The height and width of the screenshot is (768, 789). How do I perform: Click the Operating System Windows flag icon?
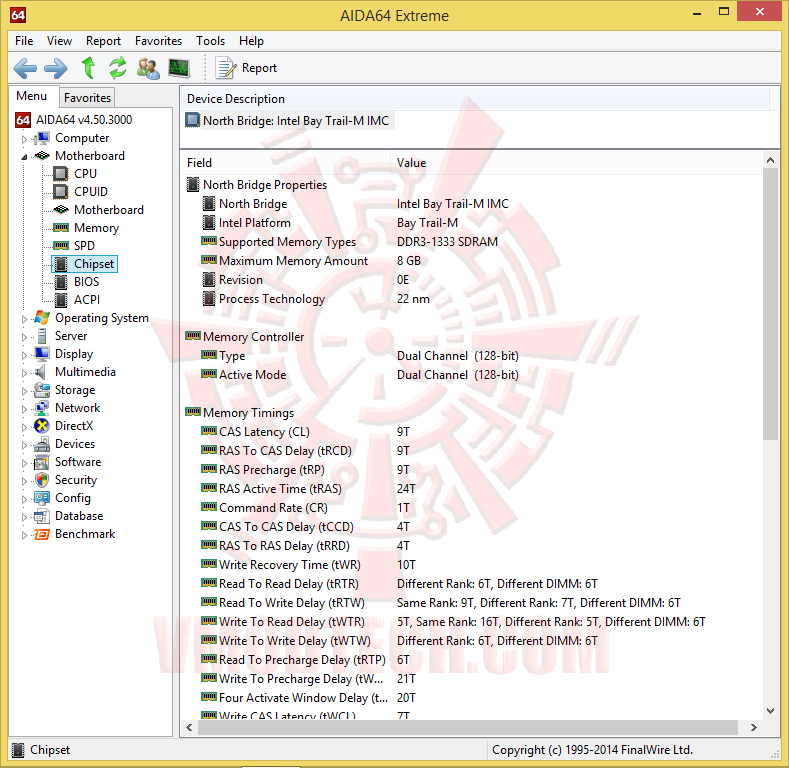click(42, 318)
